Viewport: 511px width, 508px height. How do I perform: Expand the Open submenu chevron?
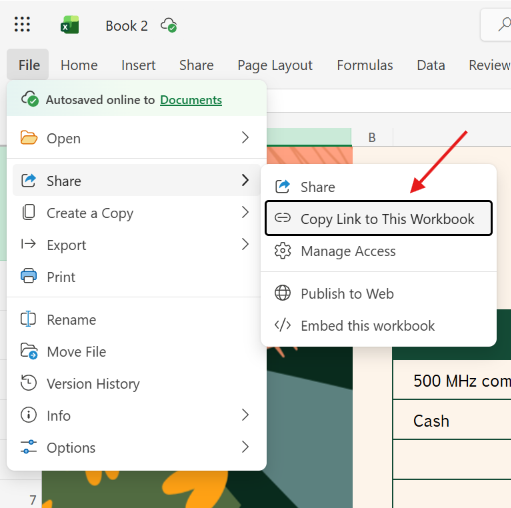[245, 137]
